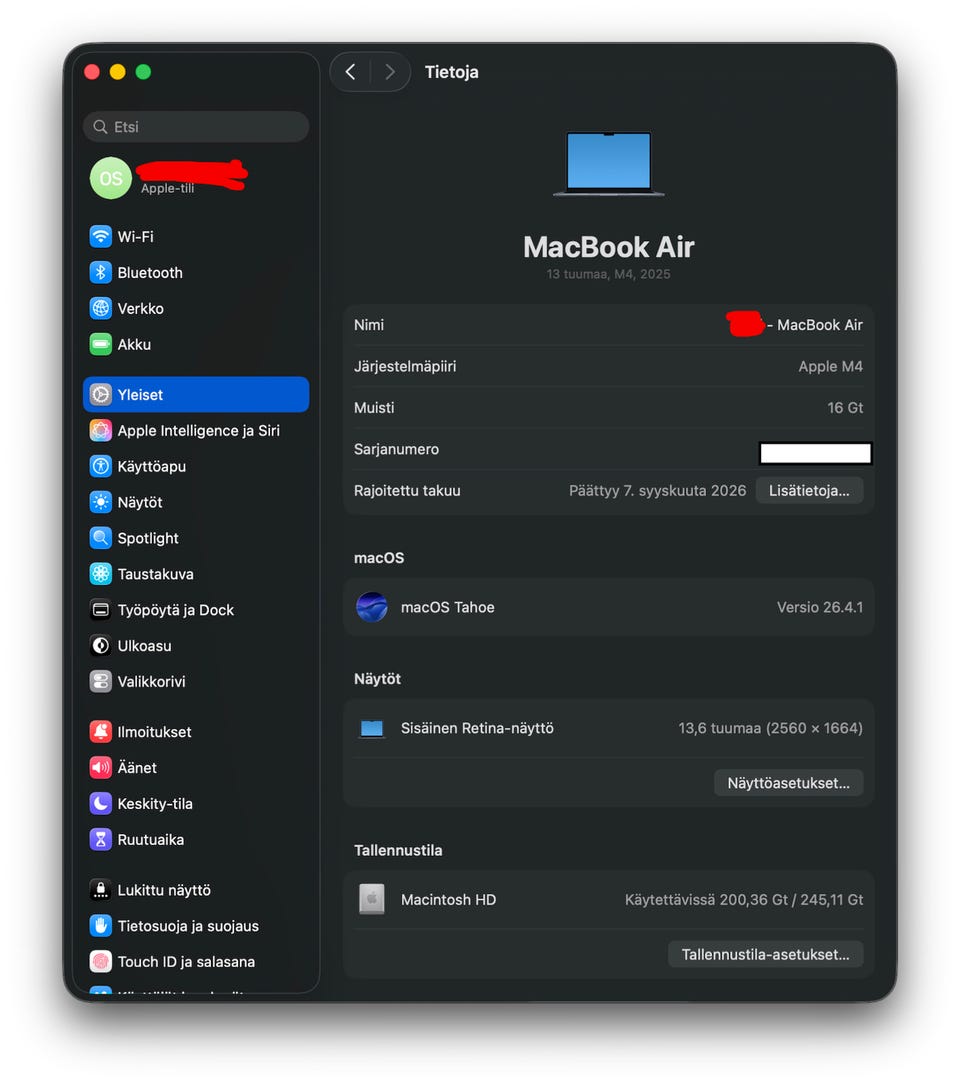
Task: Select the Verkko globe icon
Action: (100, 308)
